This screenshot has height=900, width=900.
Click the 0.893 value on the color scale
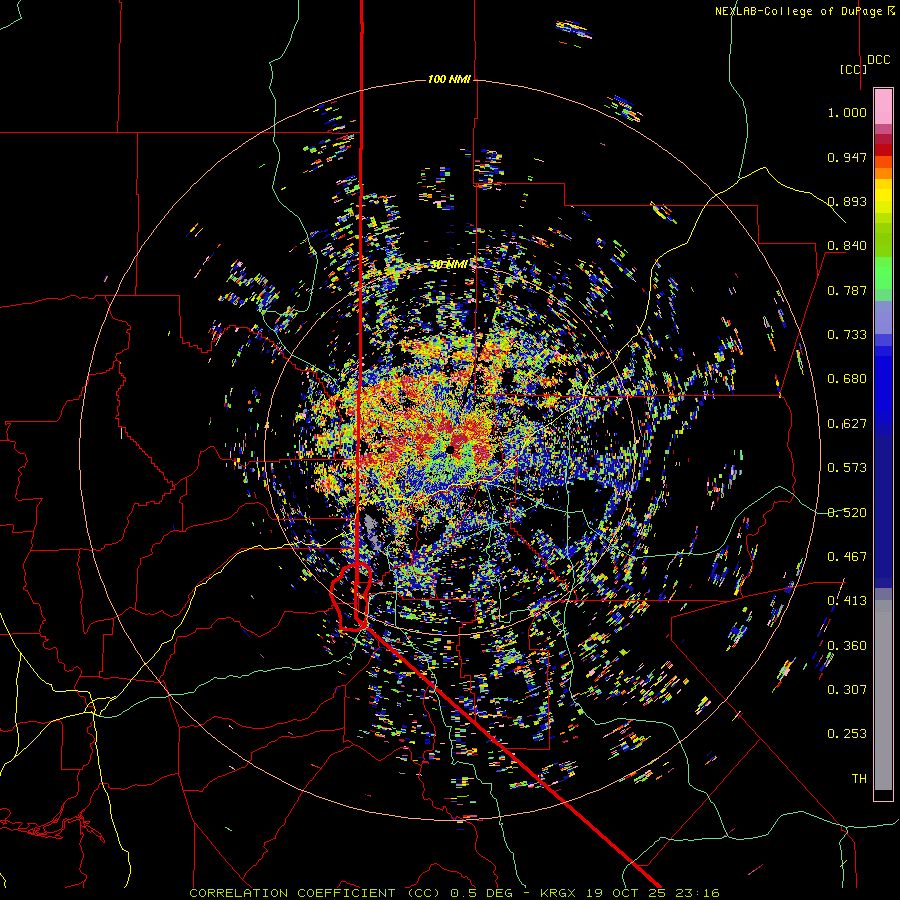pos(847,201)
